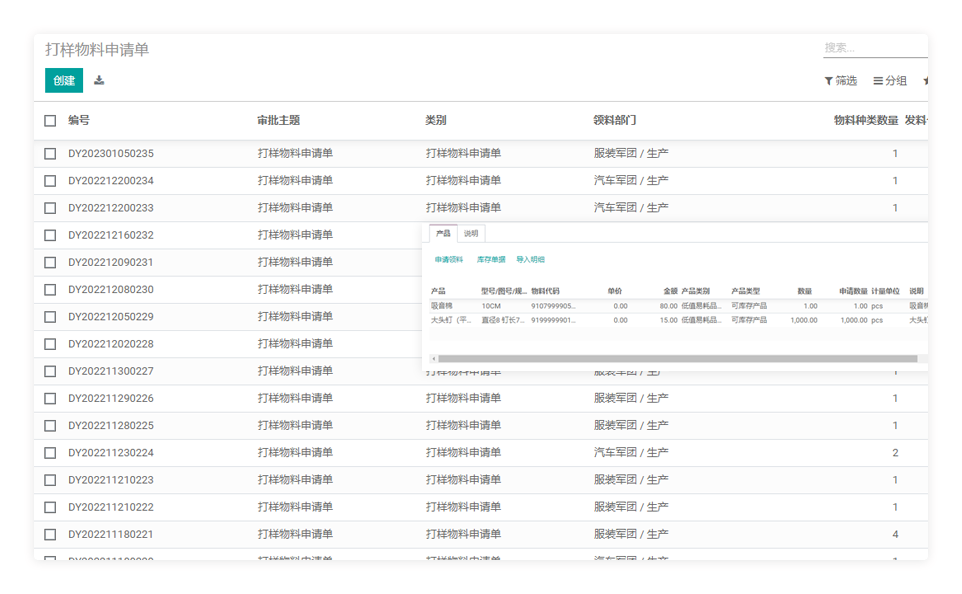962x594 pixels.
Task: Toggle the select-all checkbox in header
Action: pyautogui.click(x=50, y=121)
